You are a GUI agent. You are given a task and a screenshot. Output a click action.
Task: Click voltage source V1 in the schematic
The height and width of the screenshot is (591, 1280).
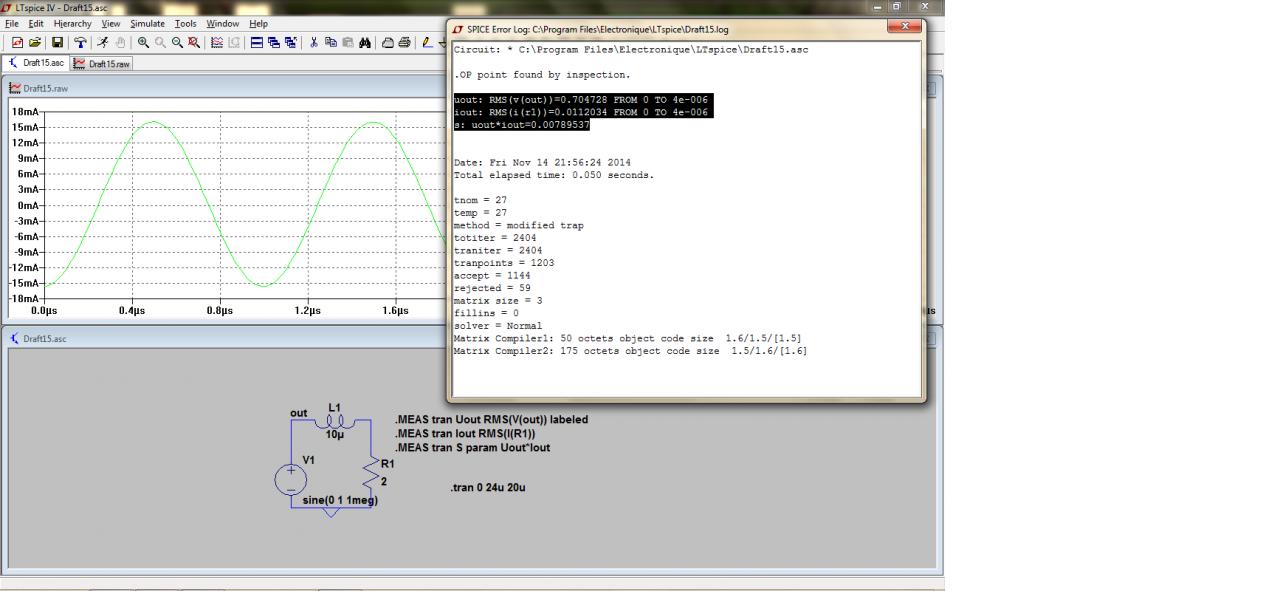pyautogui.click(x=291, y=479)
